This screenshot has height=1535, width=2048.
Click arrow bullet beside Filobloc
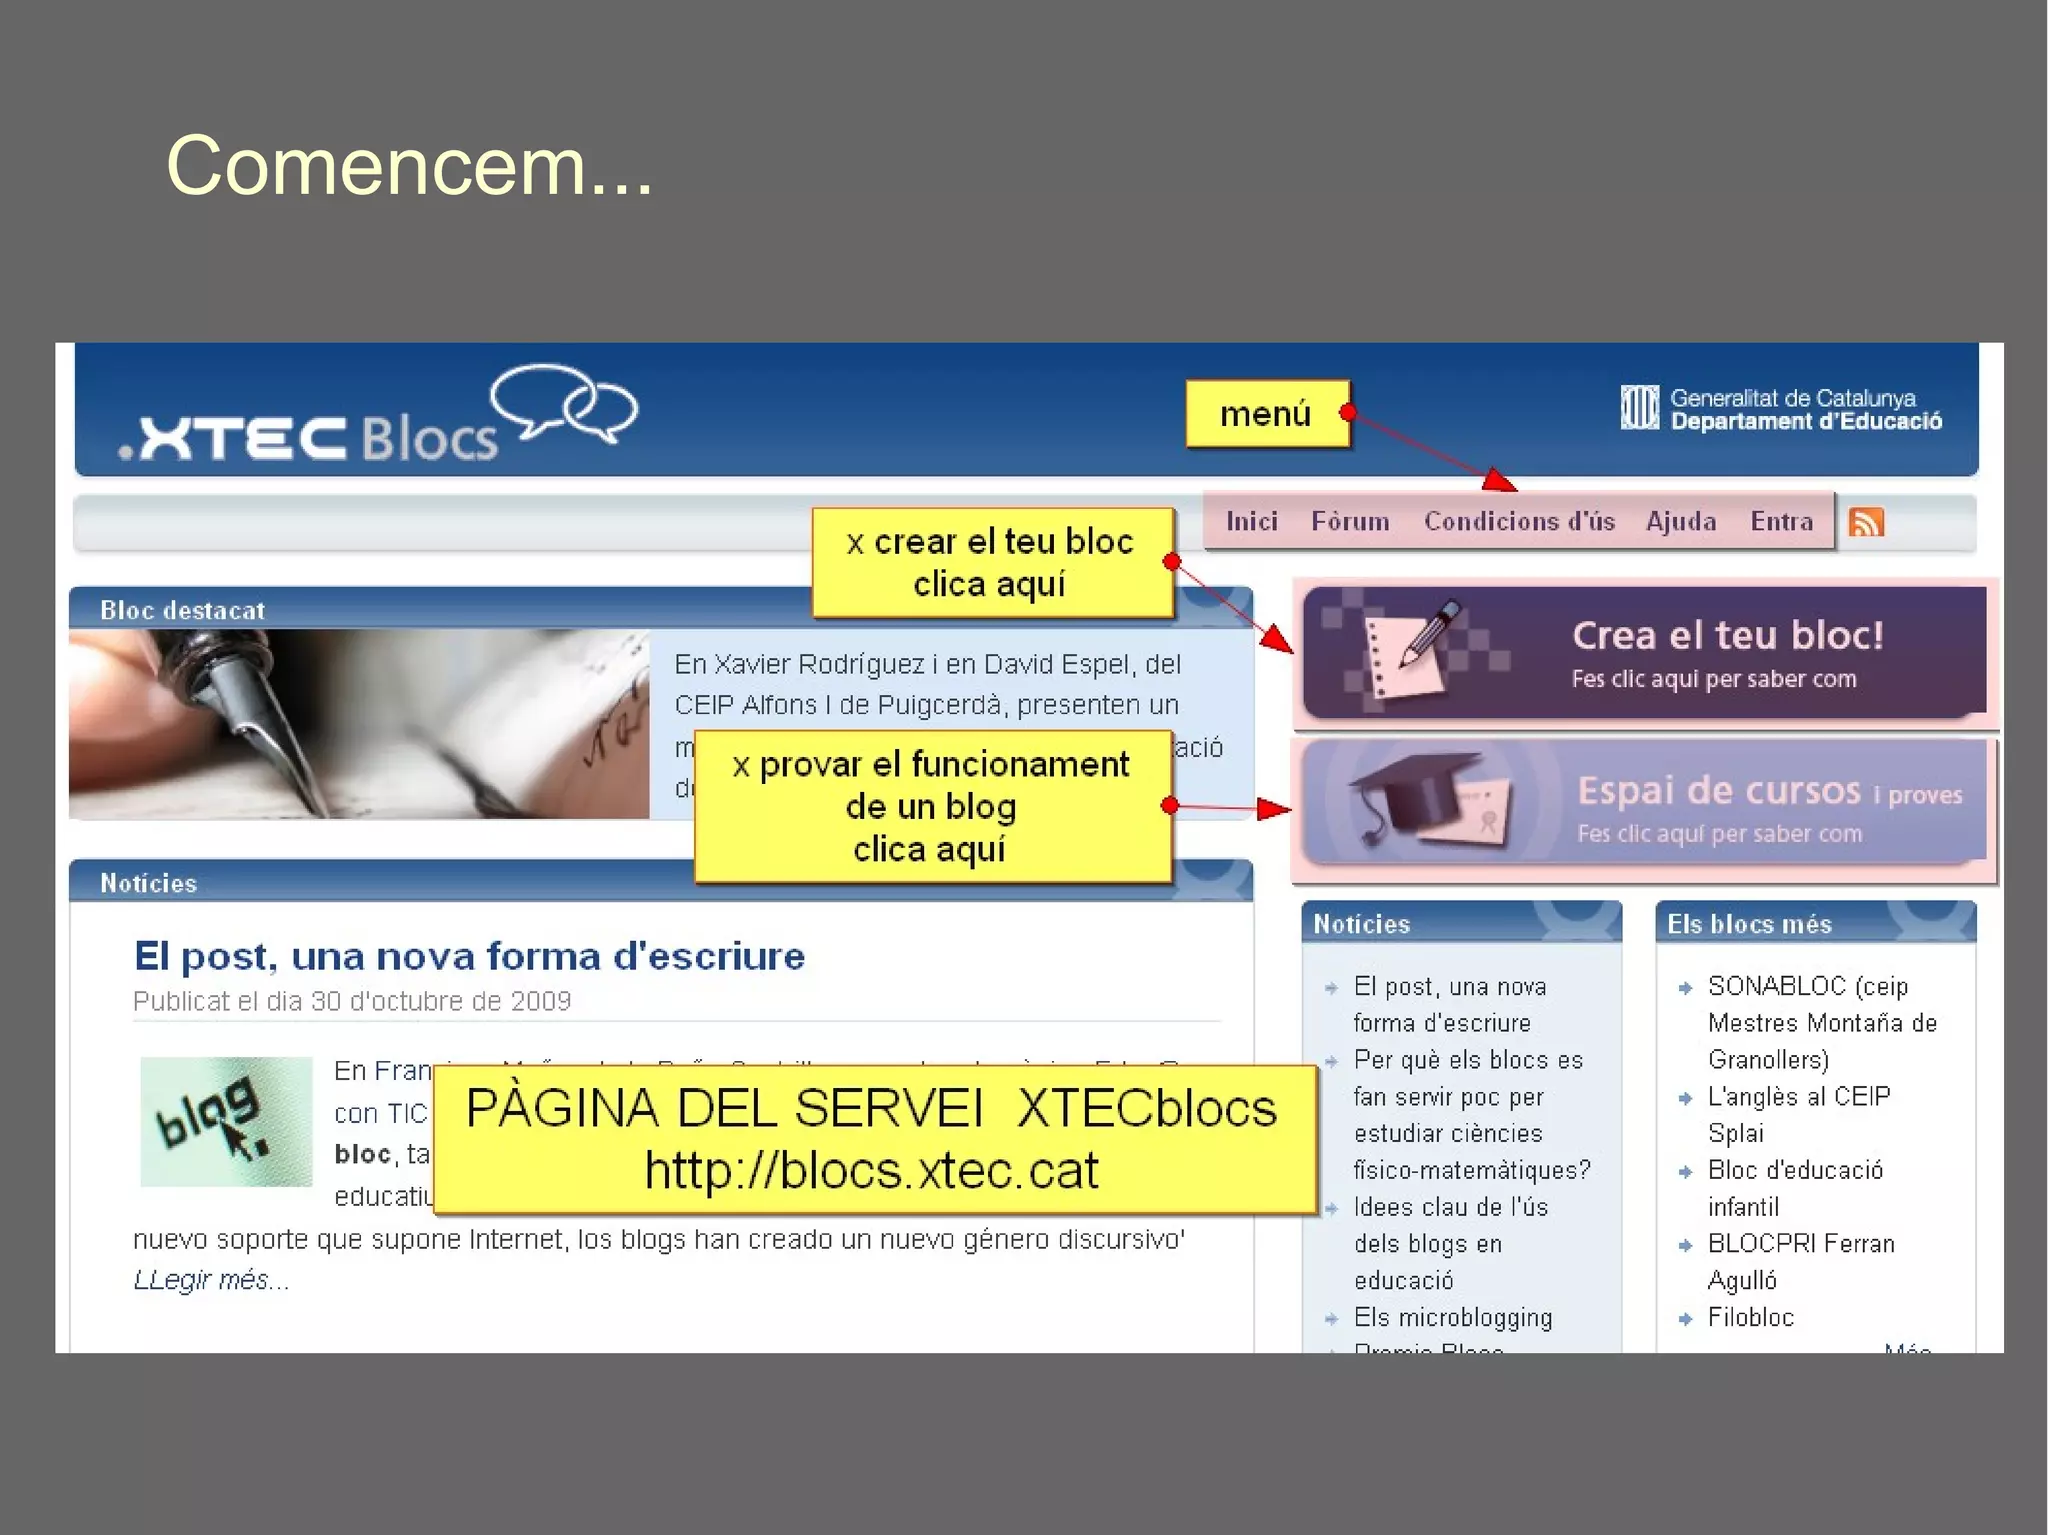point(1685,1319)
